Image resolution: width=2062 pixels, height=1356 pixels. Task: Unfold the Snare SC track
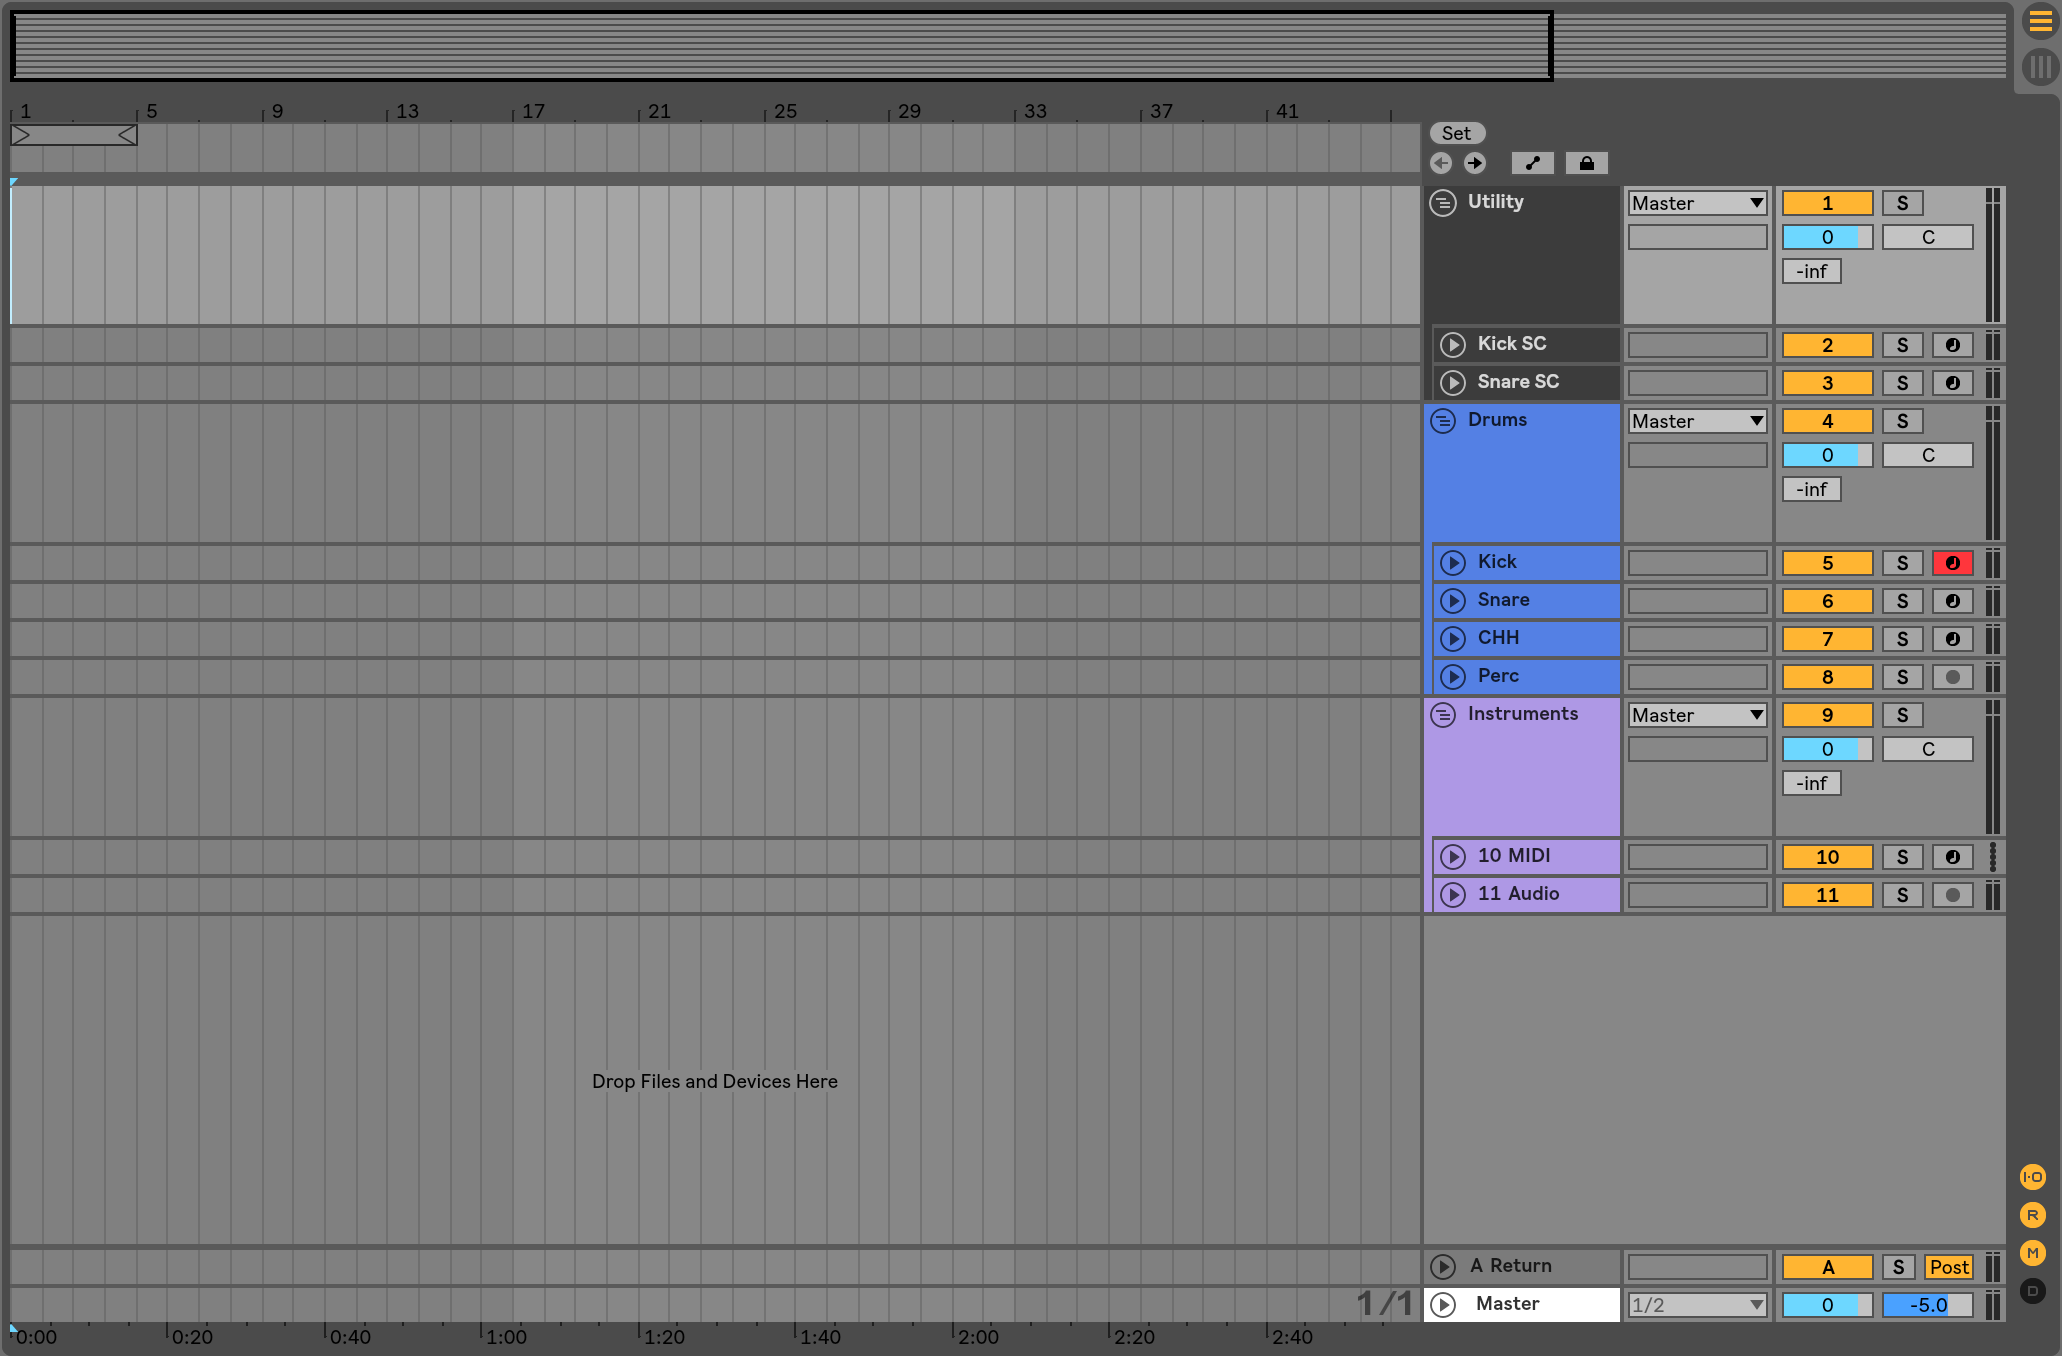[1453, 383]
